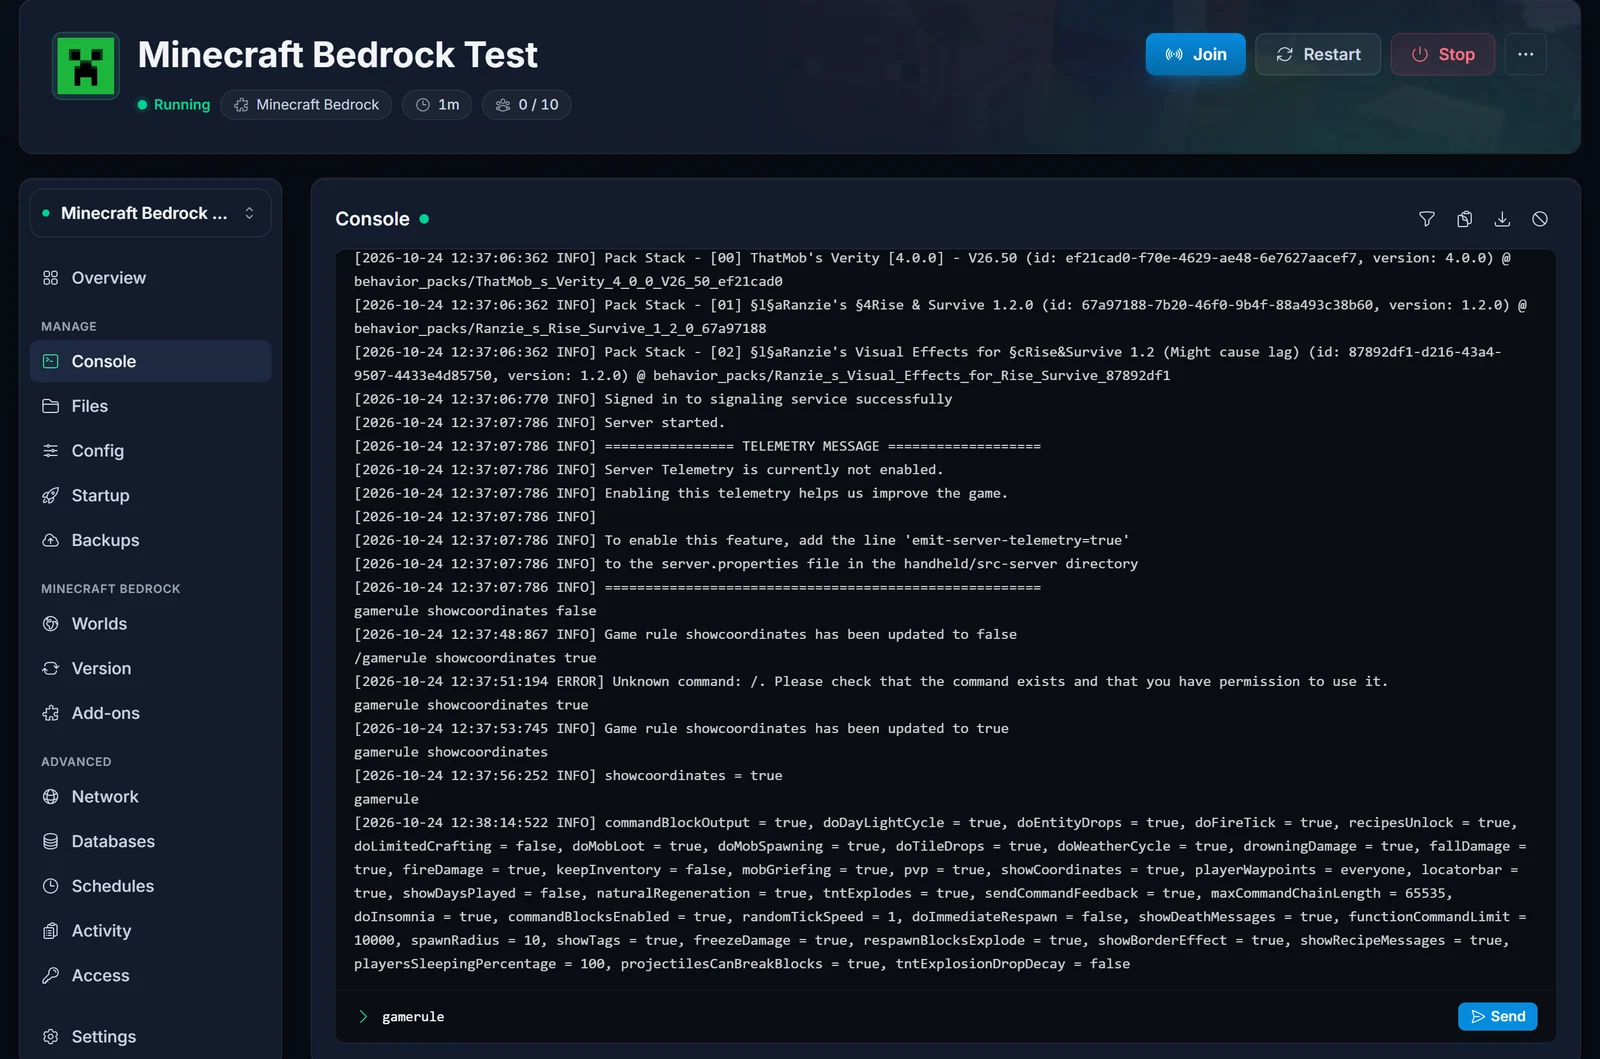Click the Add-ons puzzle piece icon
1600x1059 pixels.
pos(51,713)
